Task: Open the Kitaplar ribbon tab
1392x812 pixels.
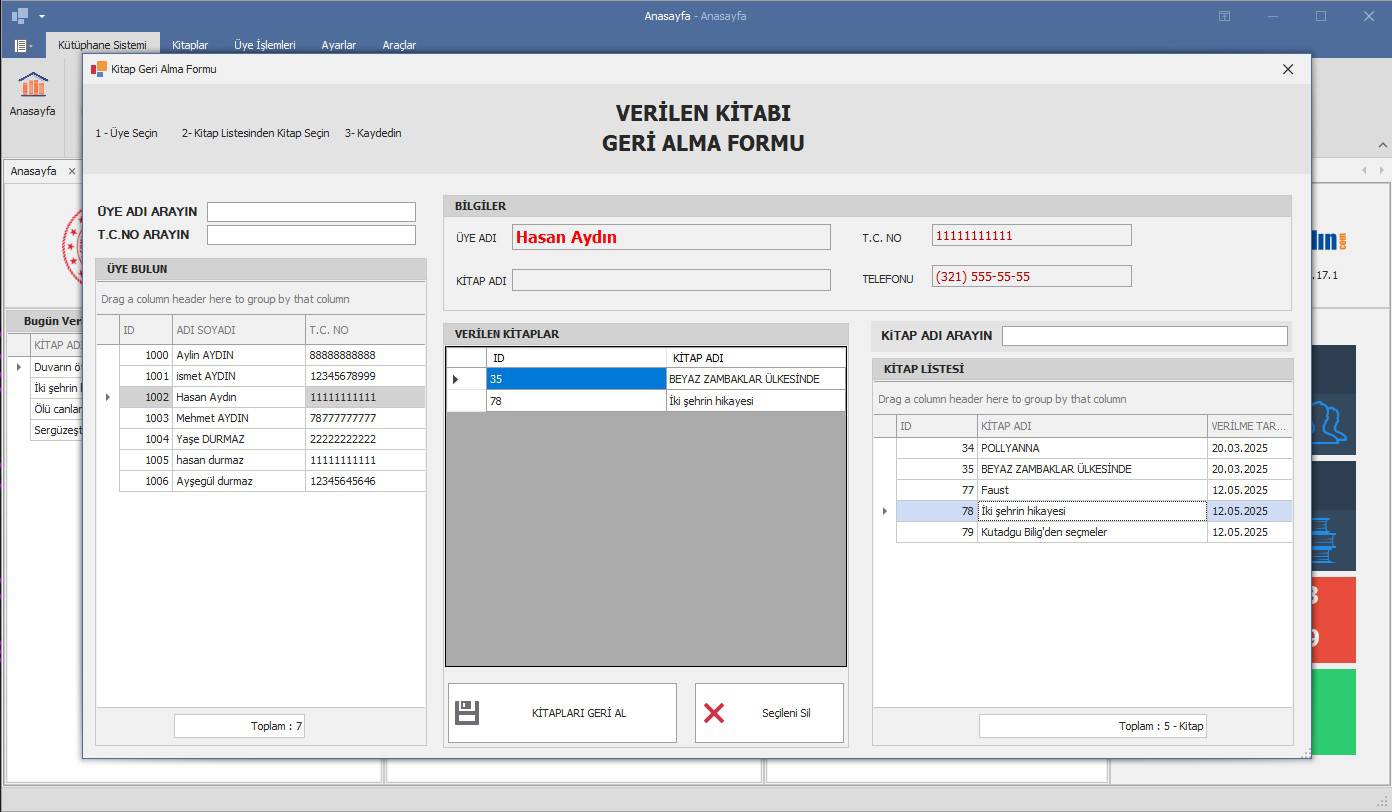Action: click(190, 45)
